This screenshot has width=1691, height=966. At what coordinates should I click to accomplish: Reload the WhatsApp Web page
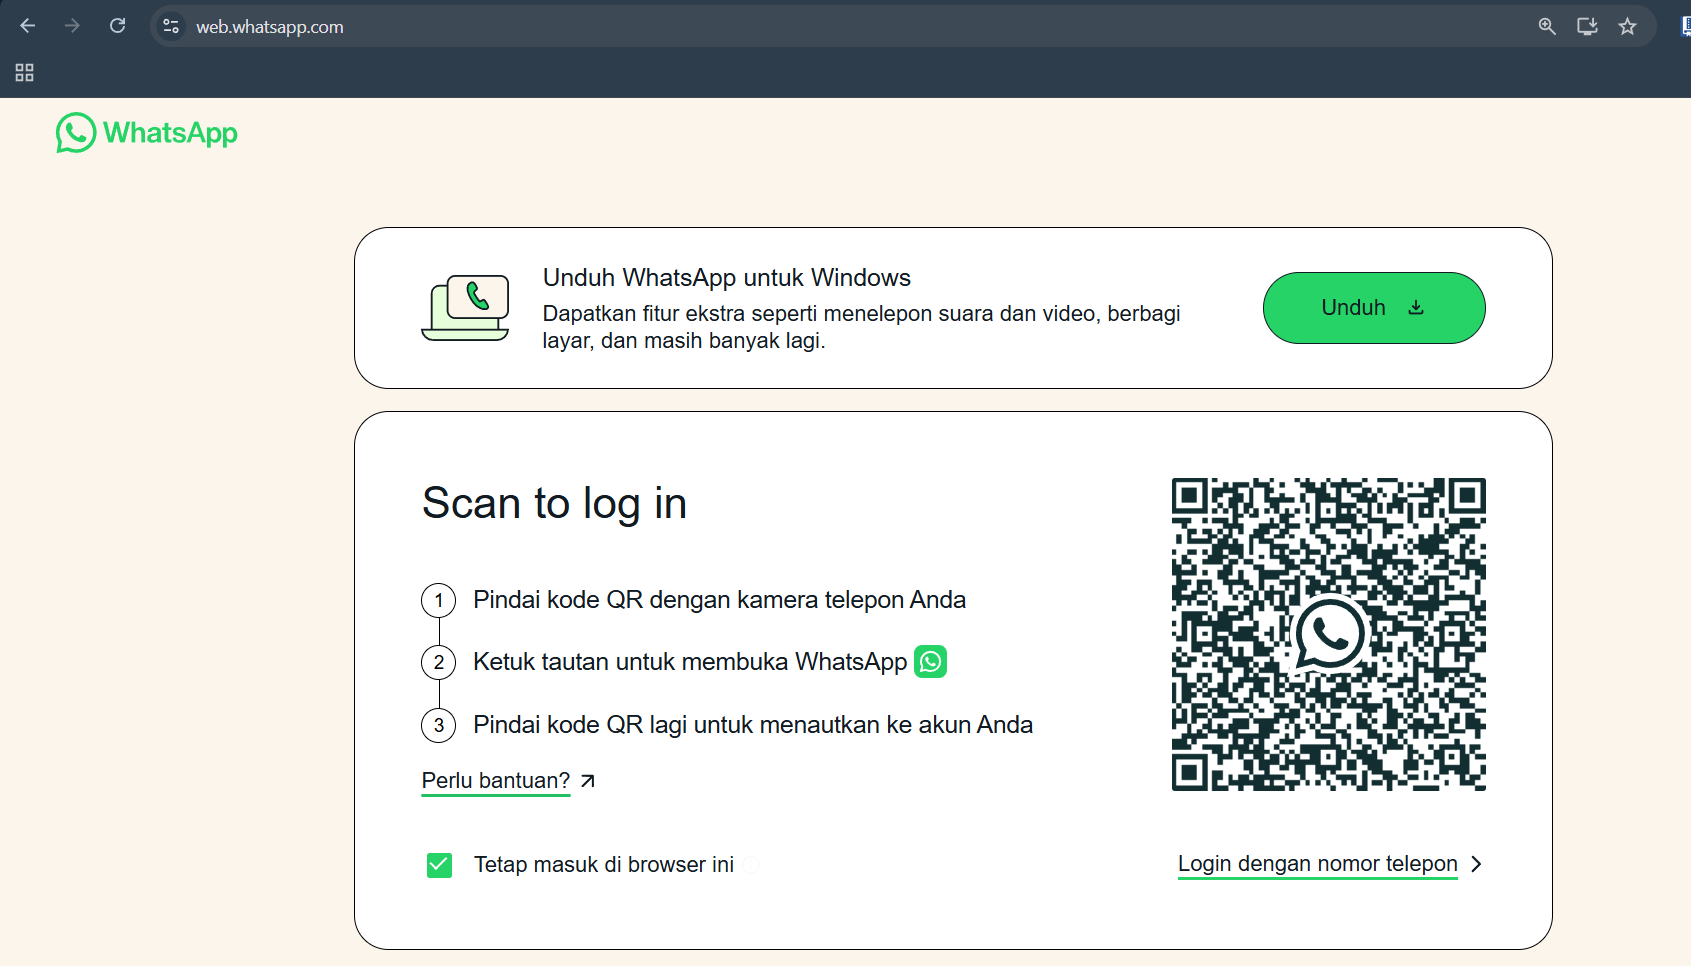[117, 26]
